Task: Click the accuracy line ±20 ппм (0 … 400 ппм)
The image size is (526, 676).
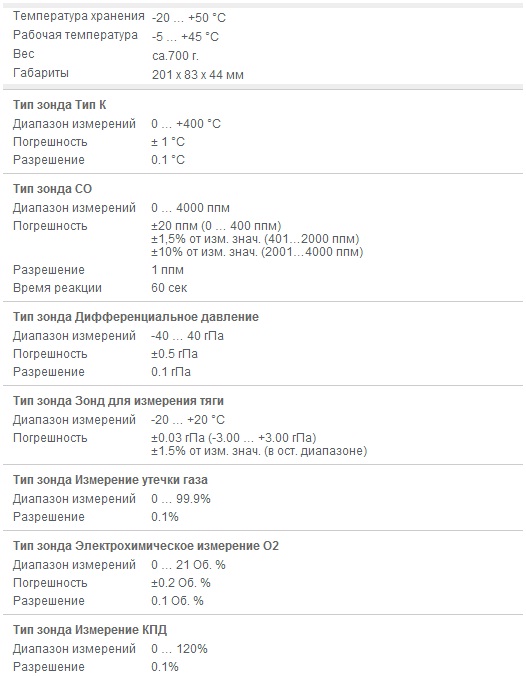Action: [x=216, y=225]
